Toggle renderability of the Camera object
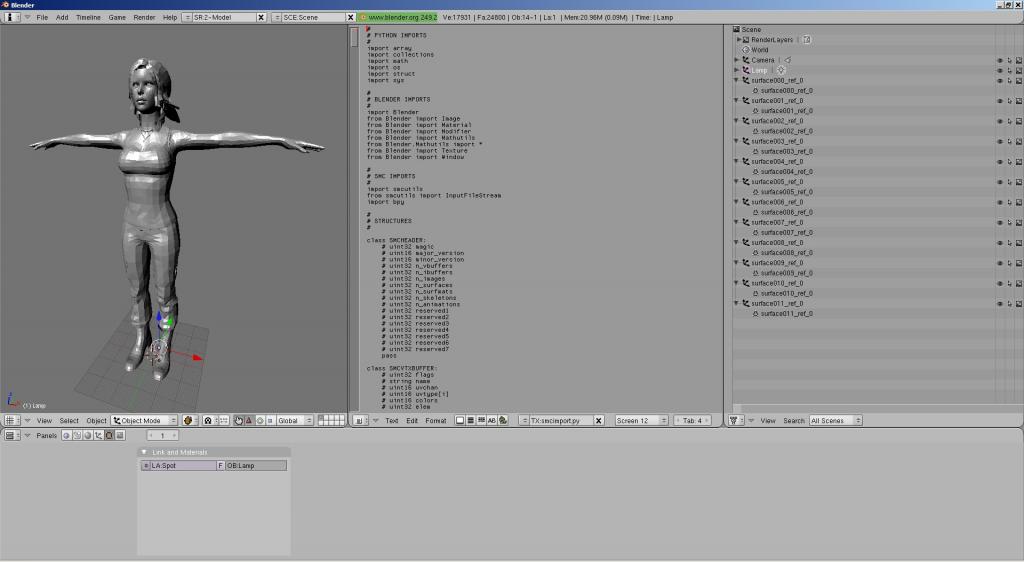The image size is (1024, 562). [1018, 60]
